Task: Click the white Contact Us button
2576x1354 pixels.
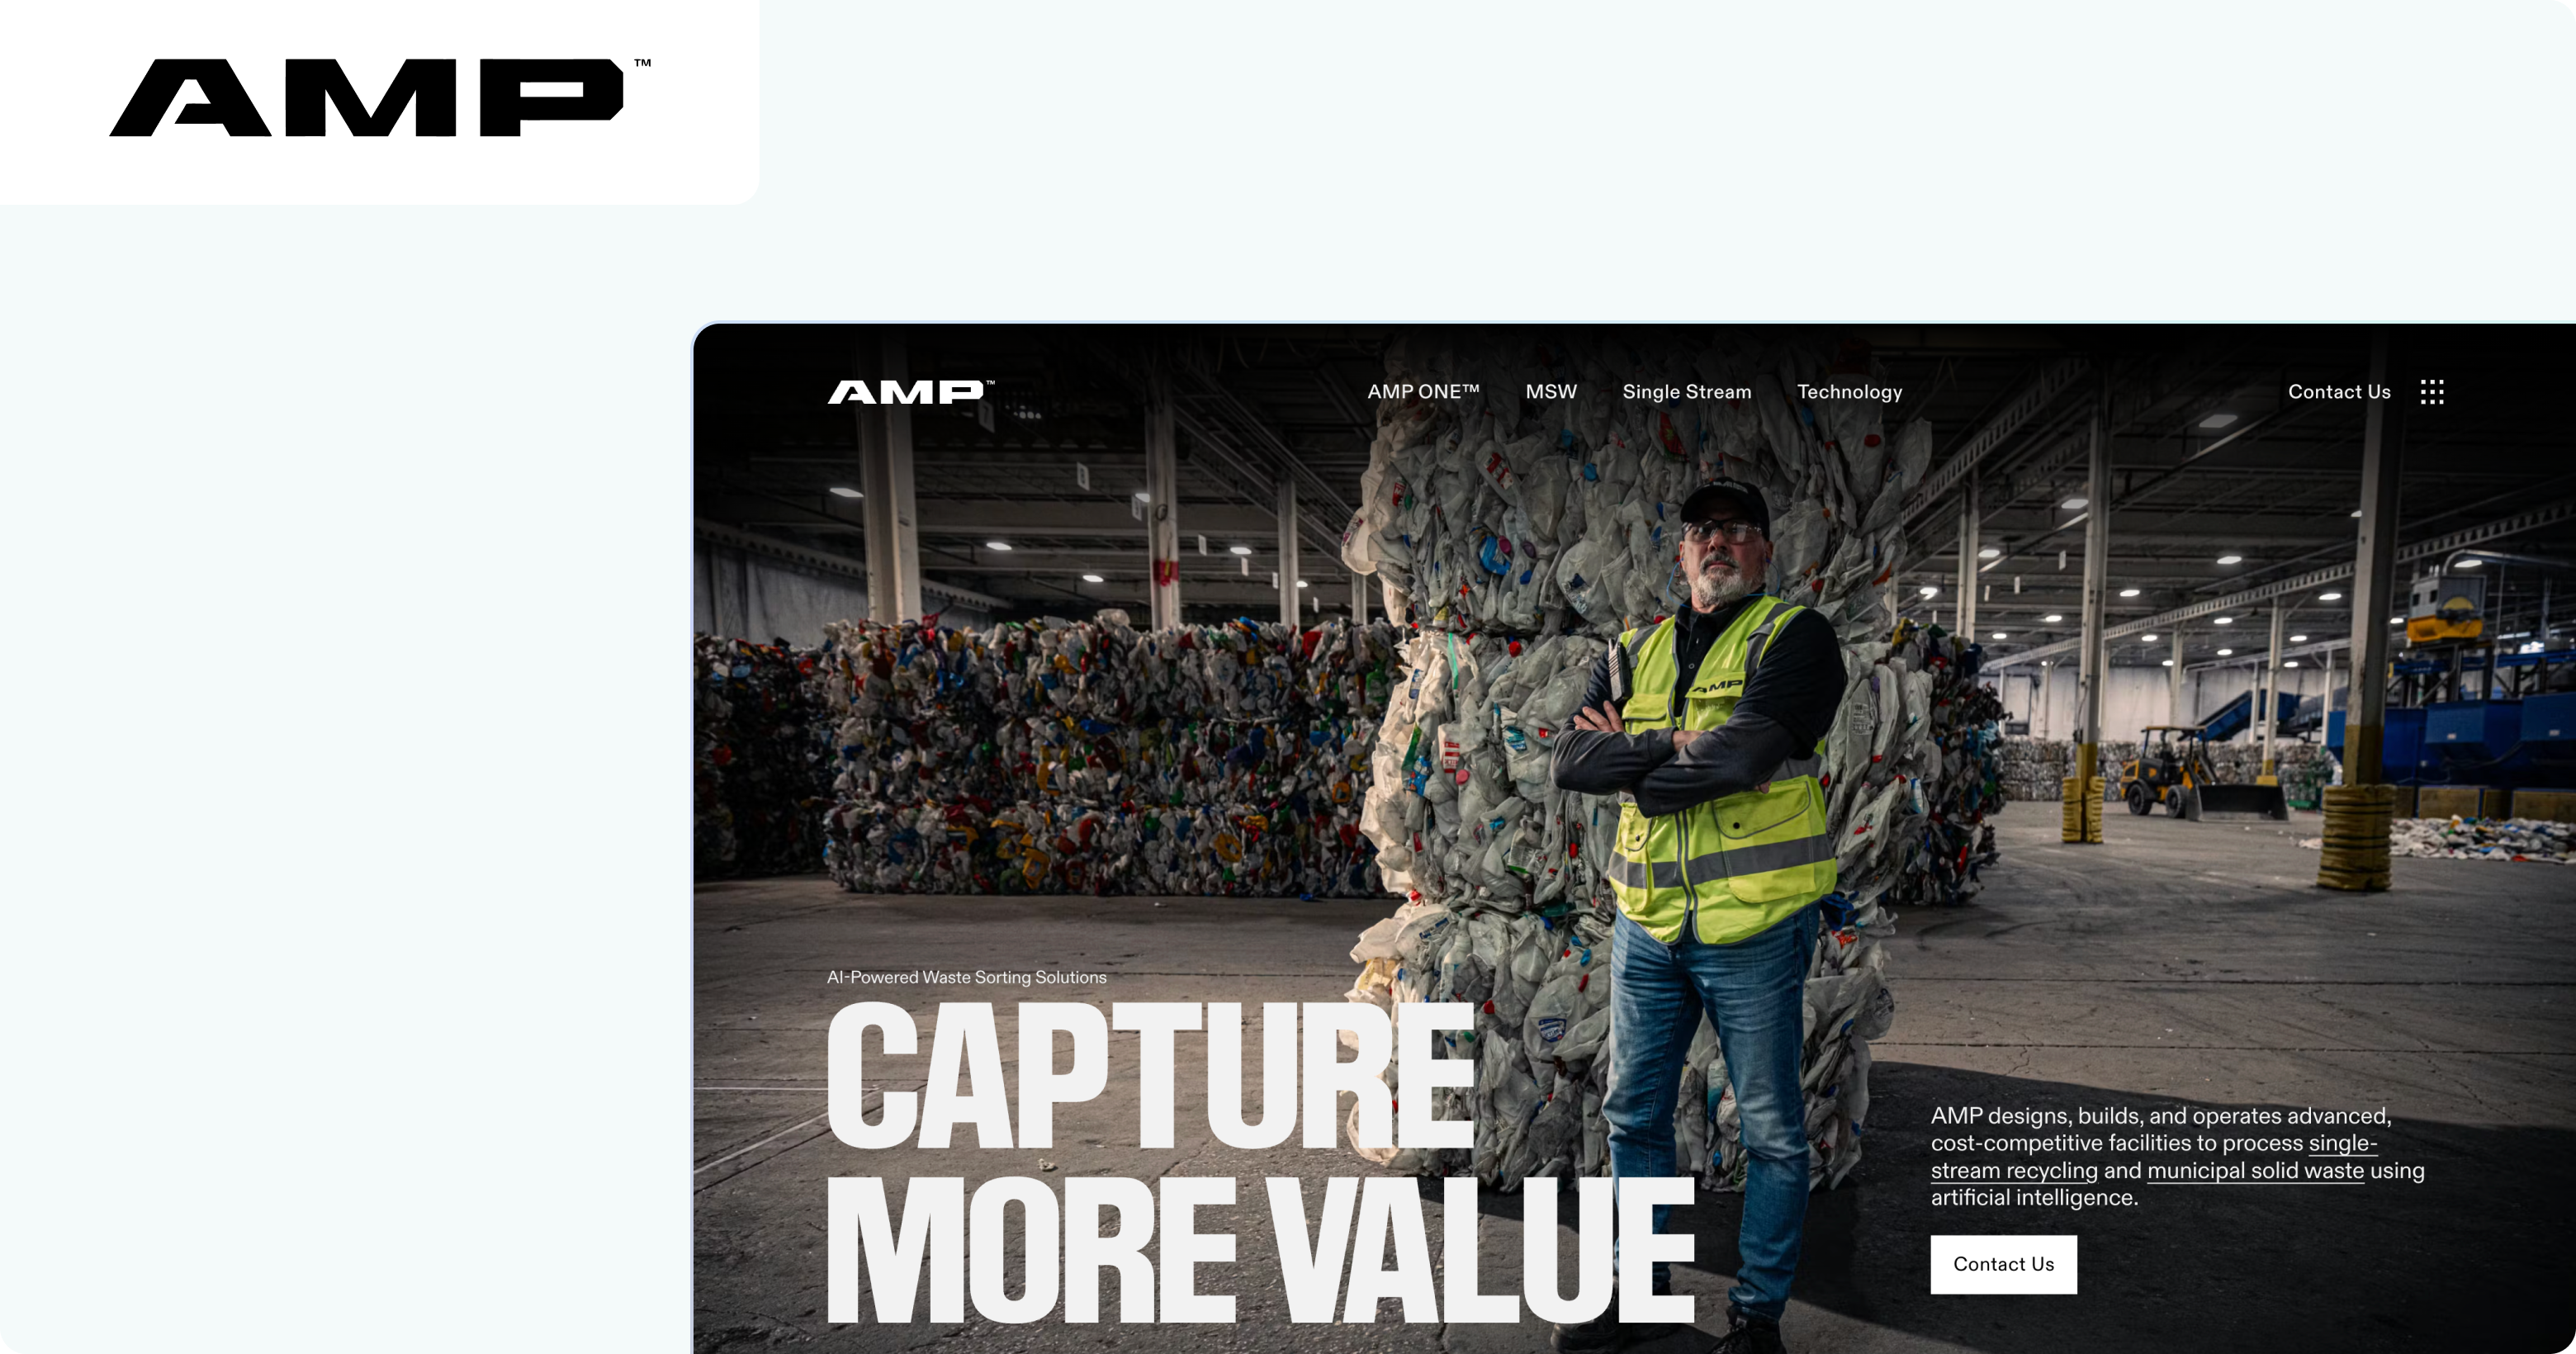Action: click(x=2003, y=1264)
